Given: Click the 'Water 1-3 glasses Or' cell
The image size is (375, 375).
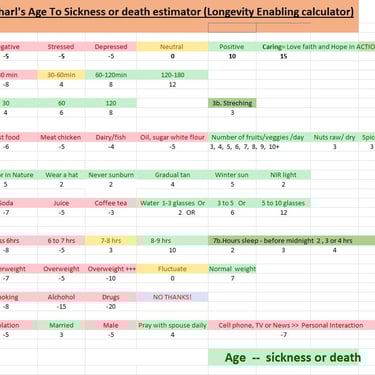Looking at the screenshot, I should tap(172, 203).
